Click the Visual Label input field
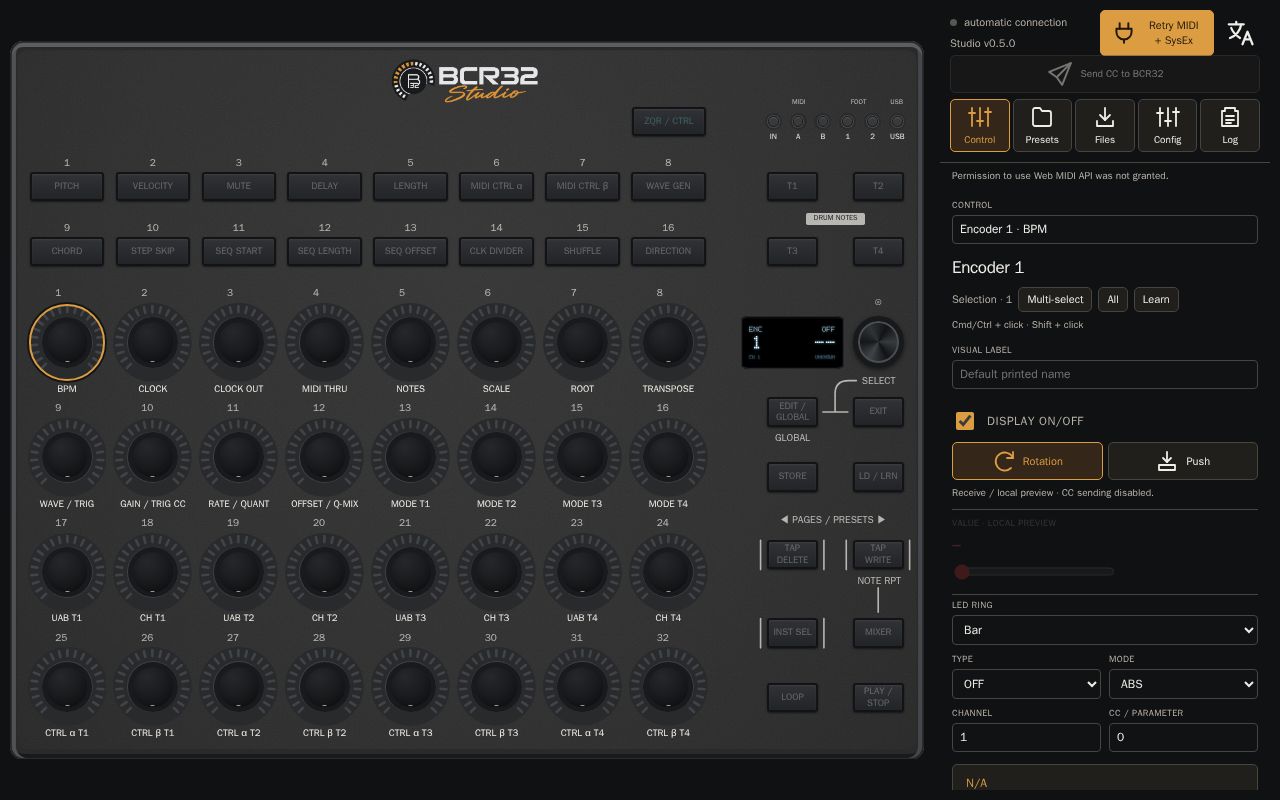1280x800 pixels. pos(1105,374)
